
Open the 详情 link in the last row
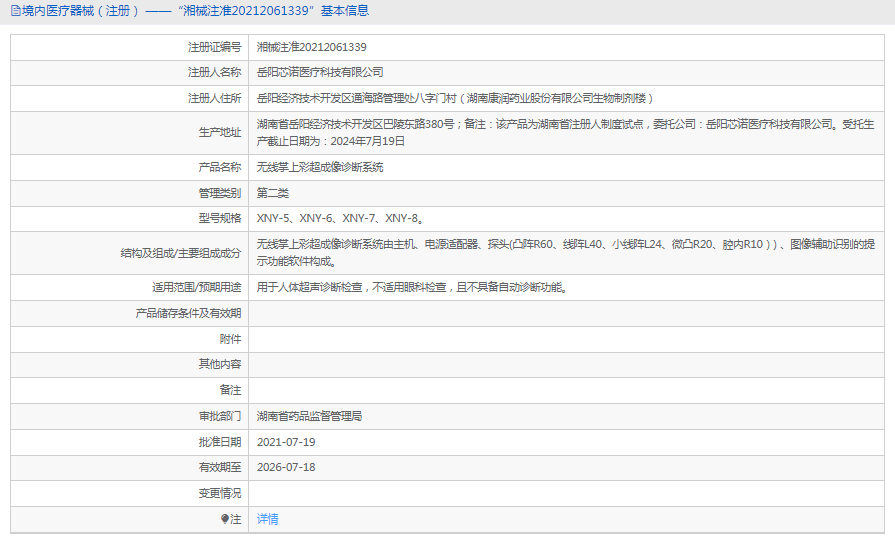(268, 519)
